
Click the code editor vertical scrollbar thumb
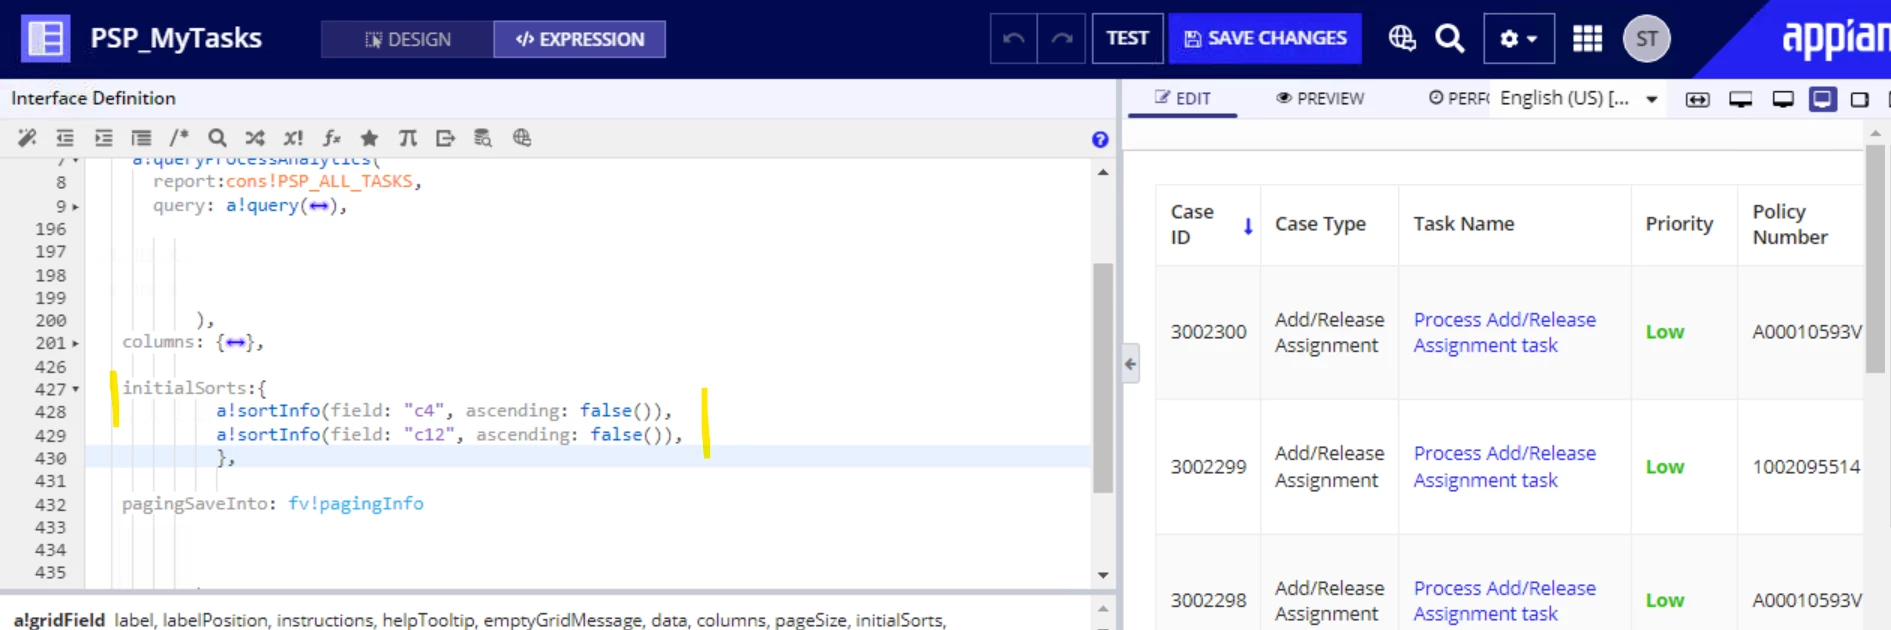point(1103,378)
